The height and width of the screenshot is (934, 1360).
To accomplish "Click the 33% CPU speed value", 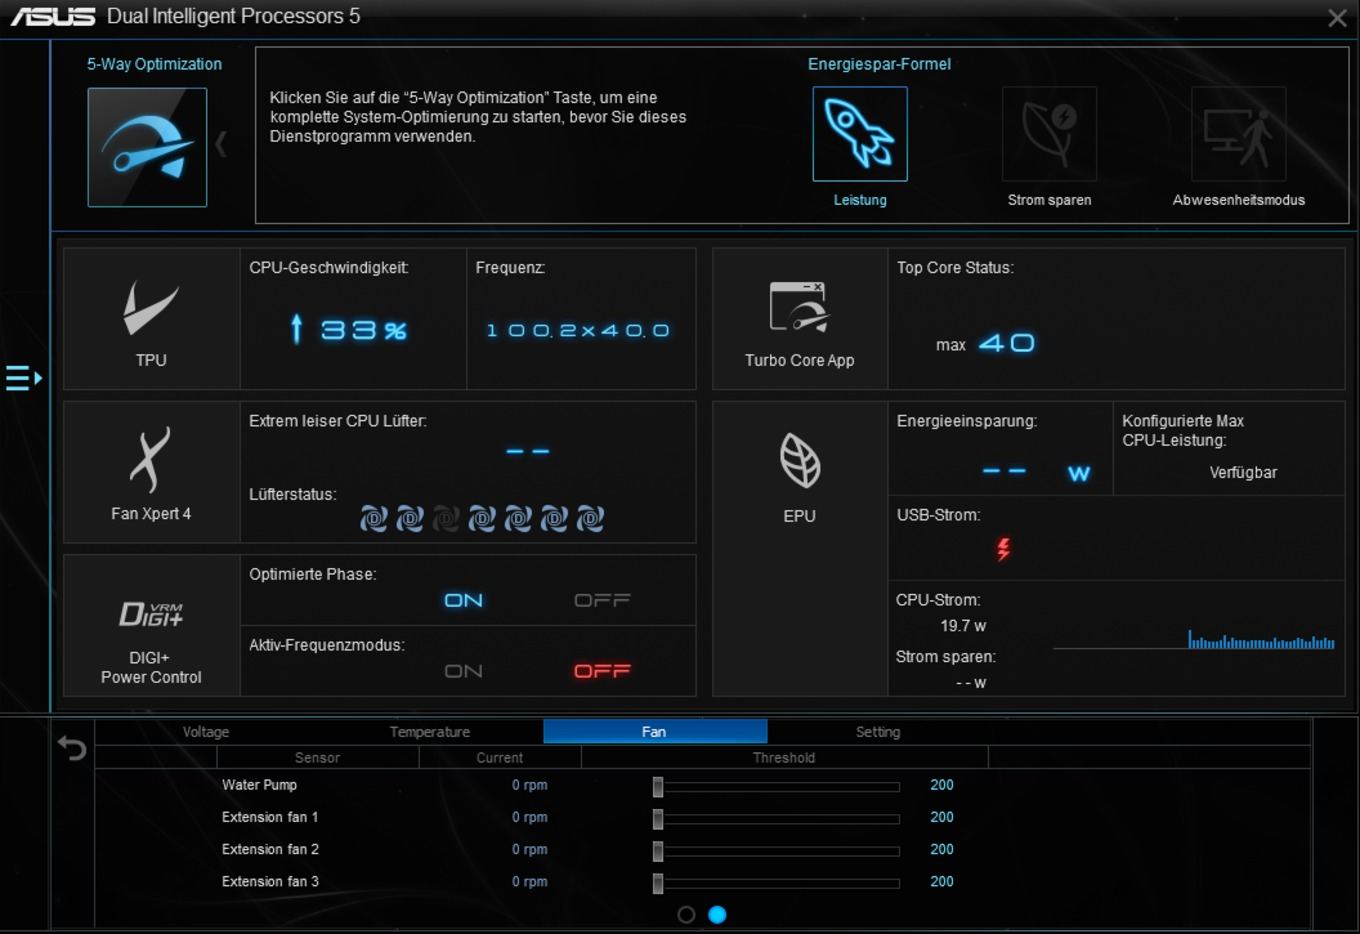I will tap(364, 330).
